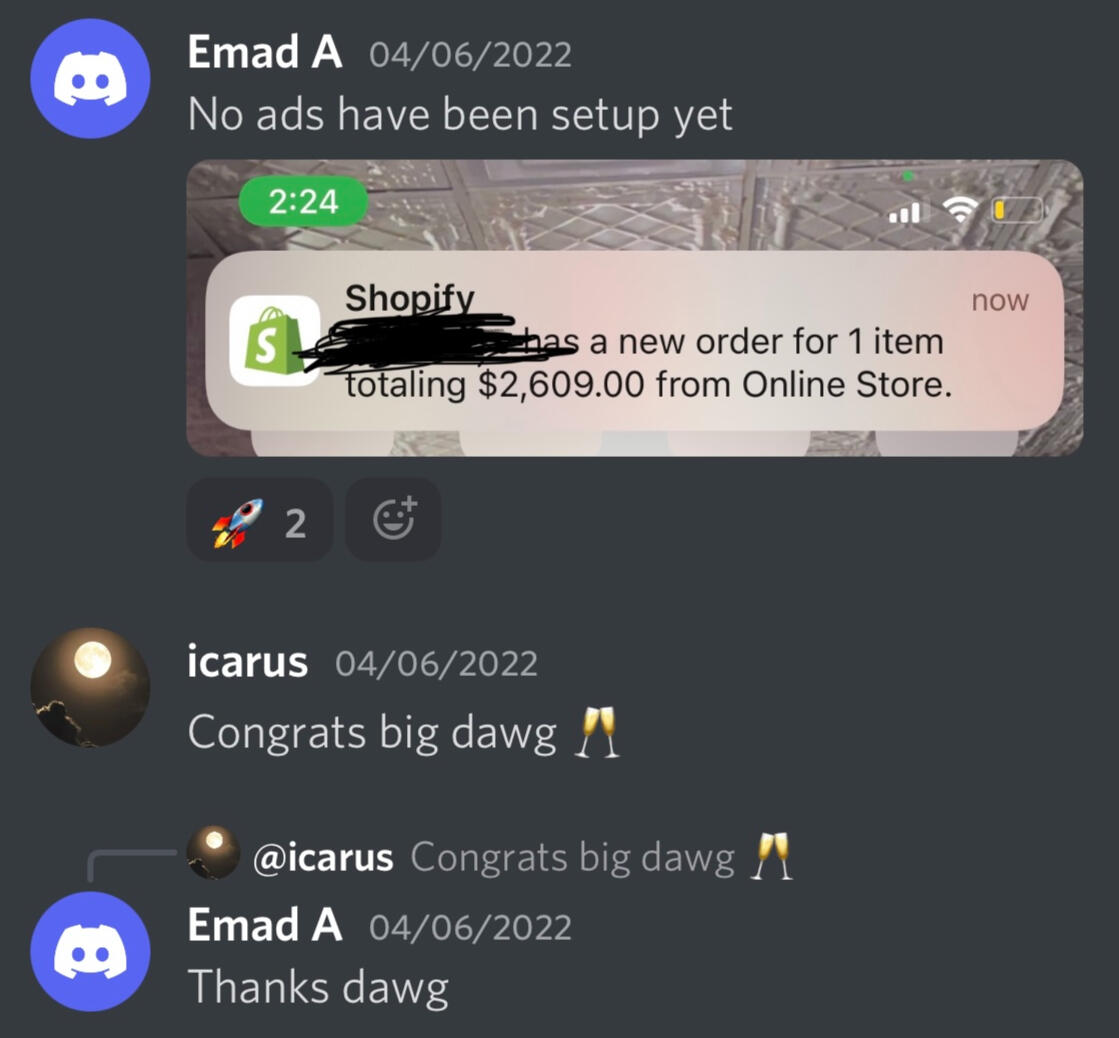This screenshot has width=1119, height=1038.
Task: Click the Wi-Fi icon in the embedded status bar
Action: [x=960, y=208]
